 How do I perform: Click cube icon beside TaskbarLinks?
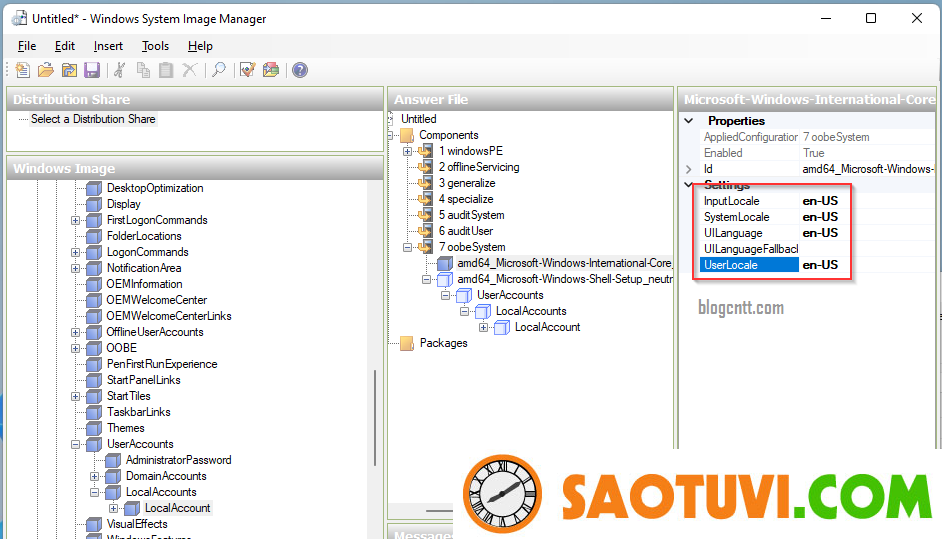click(94, 412)
